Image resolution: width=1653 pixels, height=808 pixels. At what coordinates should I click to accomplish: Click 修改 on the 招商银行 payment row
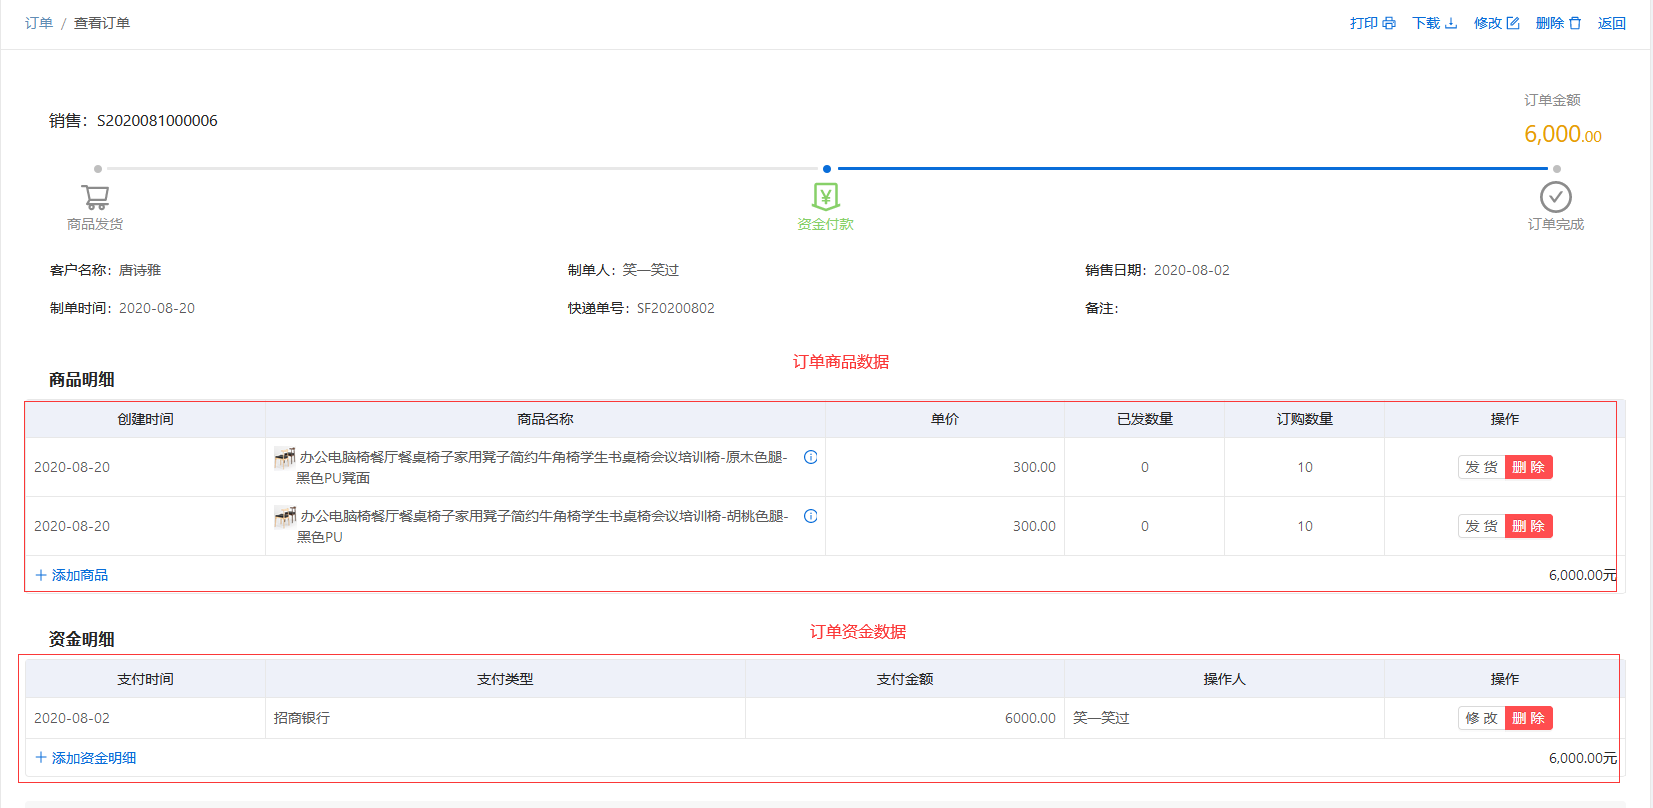[1481, 718]
